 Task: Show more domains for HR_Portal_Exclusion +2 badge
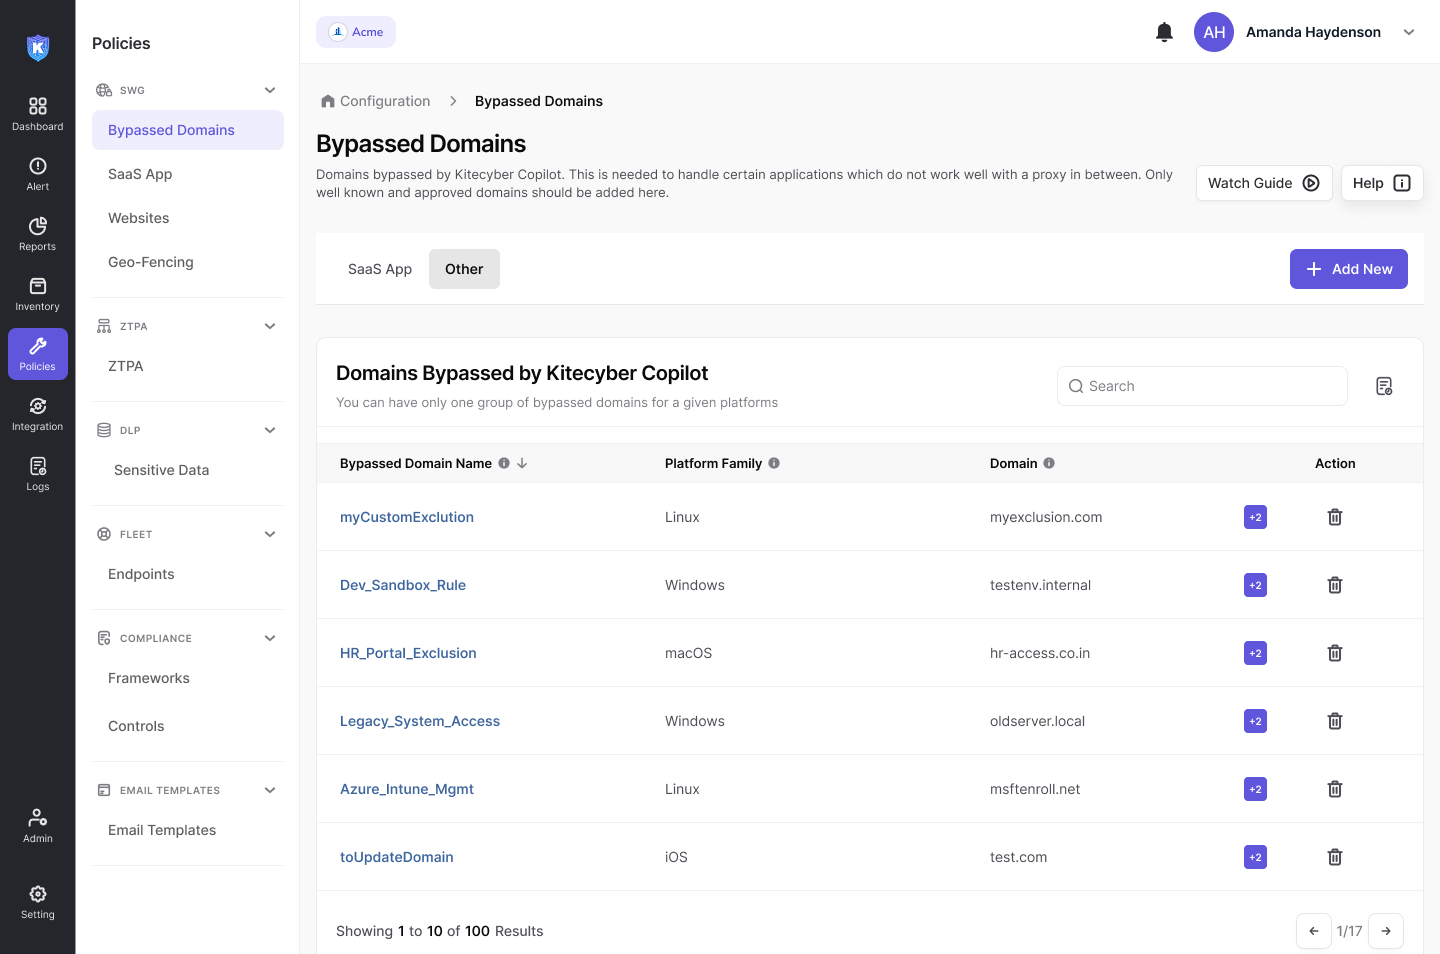1255,653
